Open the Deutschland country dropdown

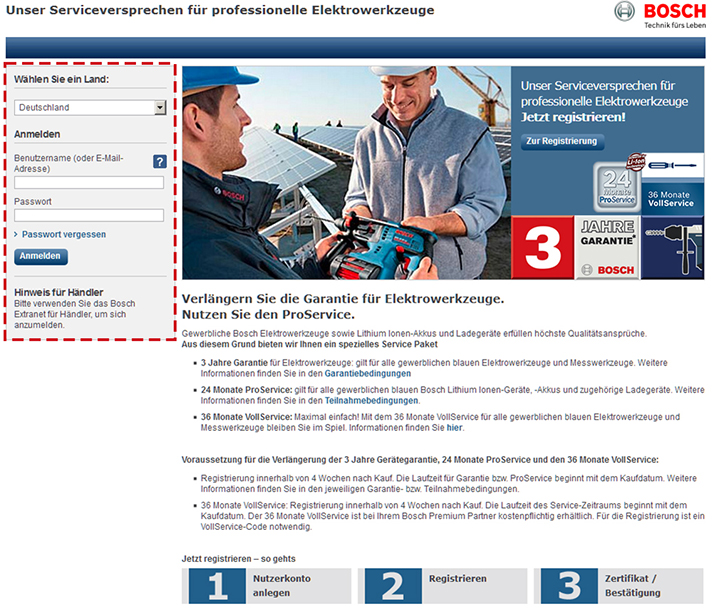tap(90, 108)
